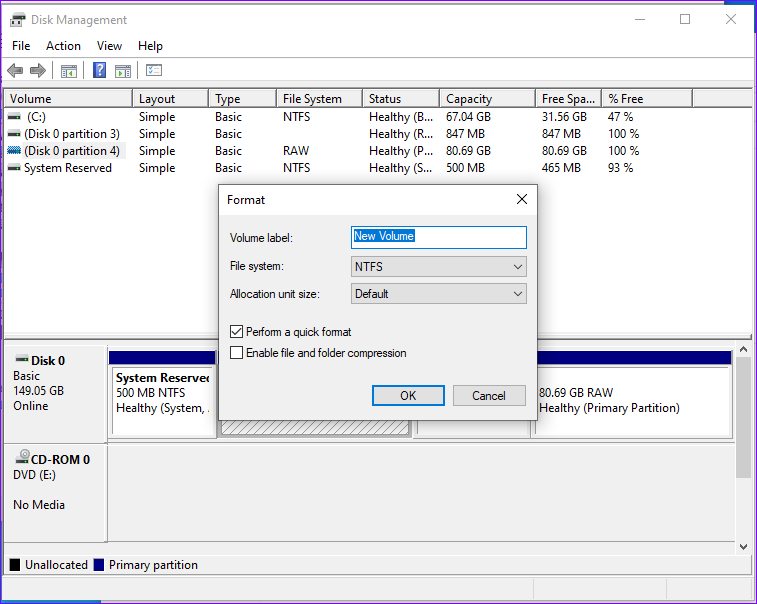The width and height of the screenshot is (757, 604).
Task: Click the Disk 0 hard drive icon
Action: point(22,359)
